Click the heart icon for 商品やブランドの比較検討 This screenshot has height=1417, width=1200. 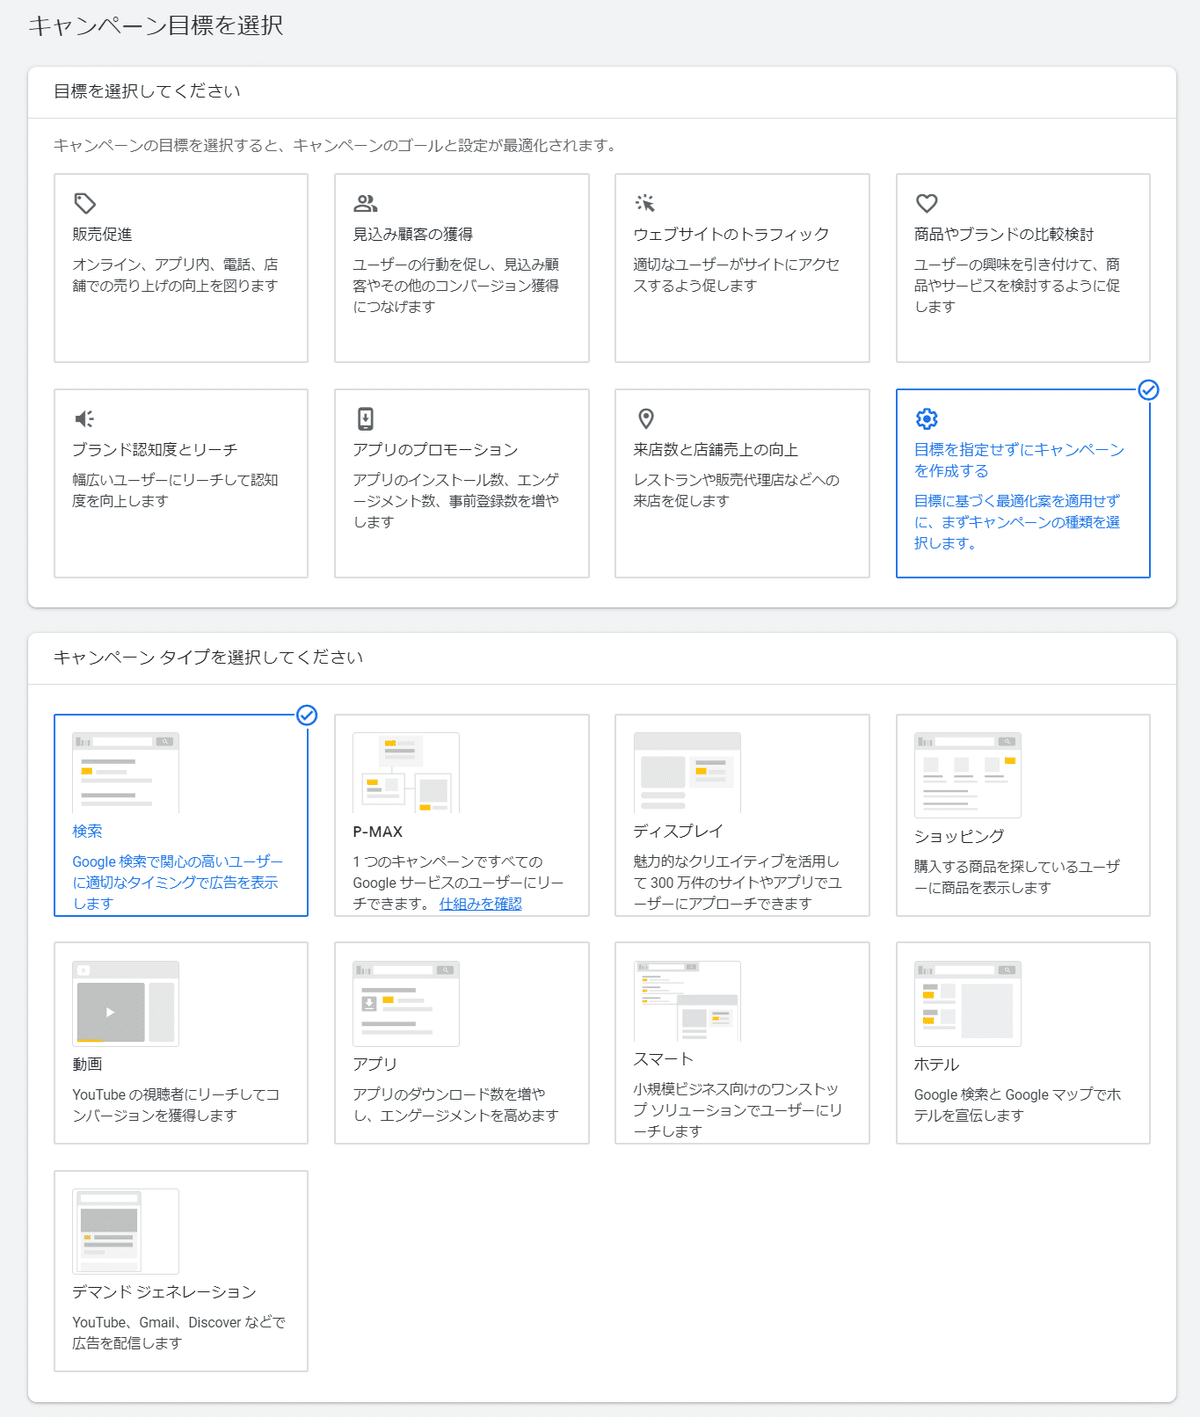coord(927,203)
